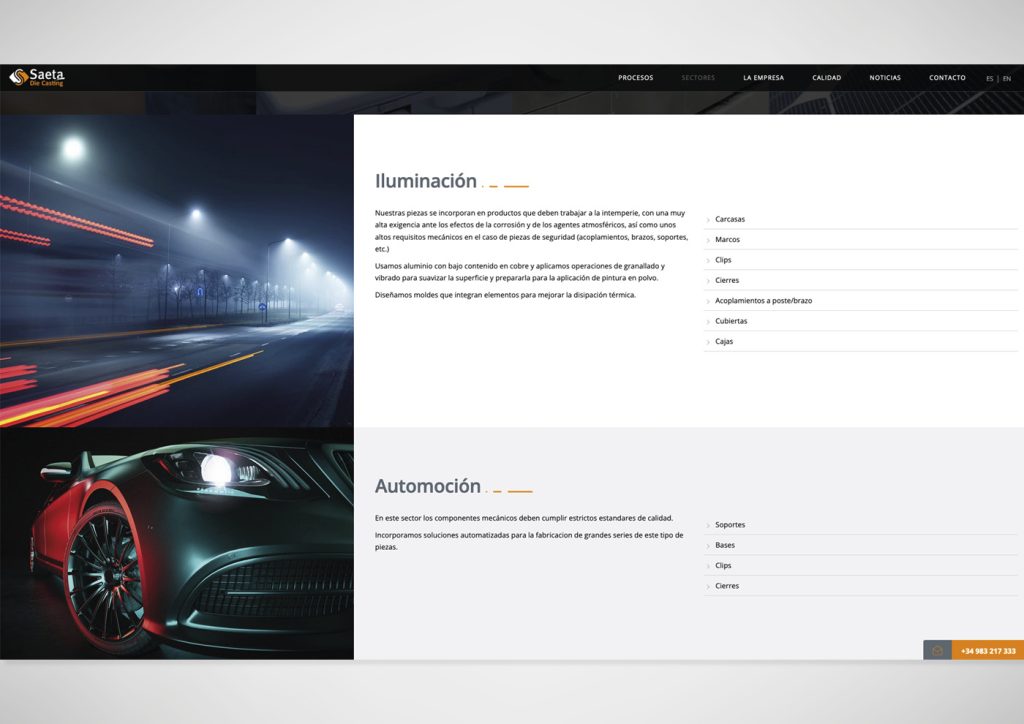Image resolution: width=1024 pixels, height=724 pixels.
Task: Click the Saeta Die Casting logo
Action: [37, 77]
